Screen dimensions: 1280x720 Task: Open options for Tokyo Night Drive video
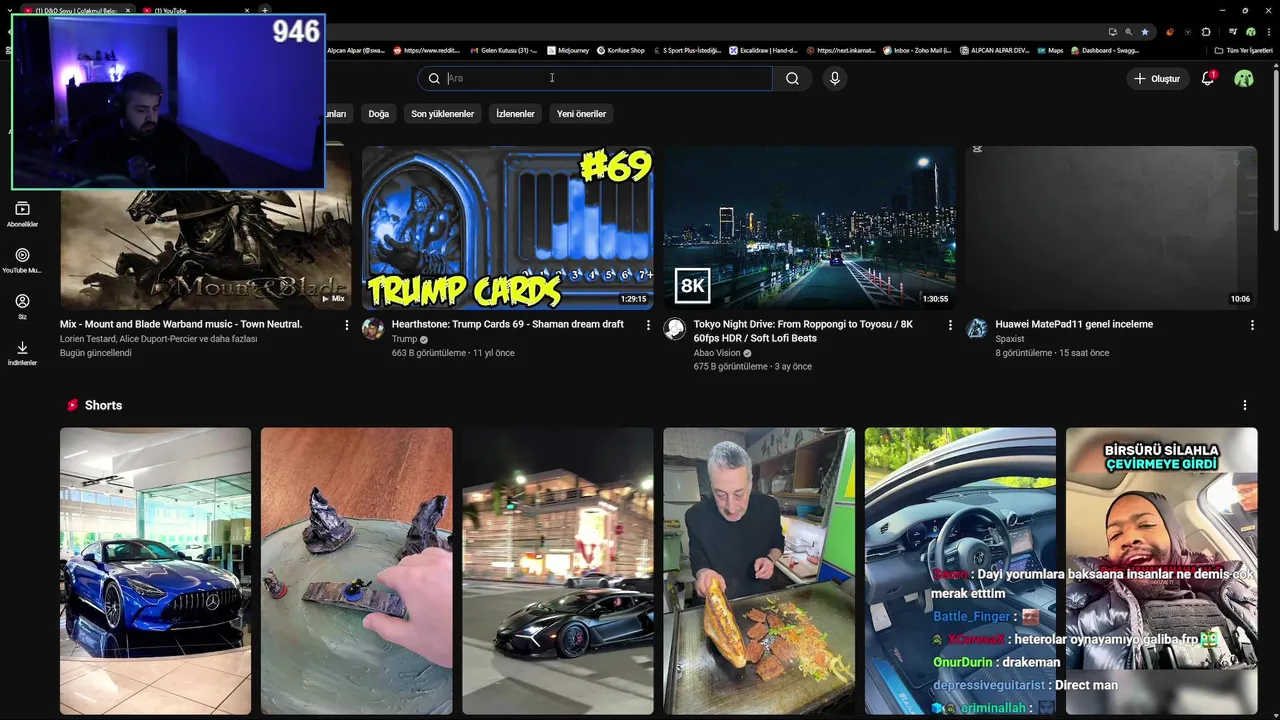pos(950,325)
